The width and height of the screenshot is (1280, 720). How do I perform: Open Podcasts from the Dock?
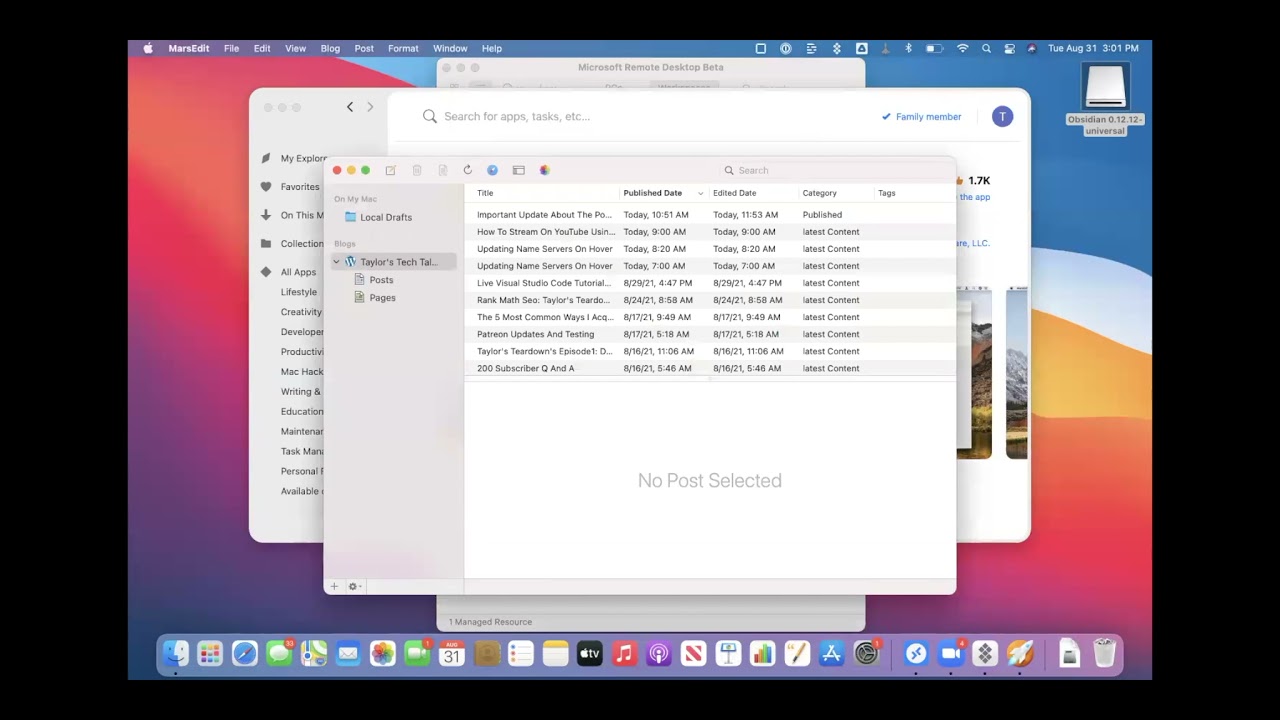(x=659, y=654)
